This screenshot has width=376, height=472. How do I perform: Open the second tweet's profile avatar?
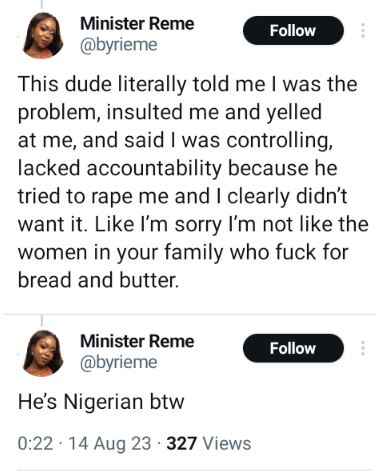pos(43,353)
